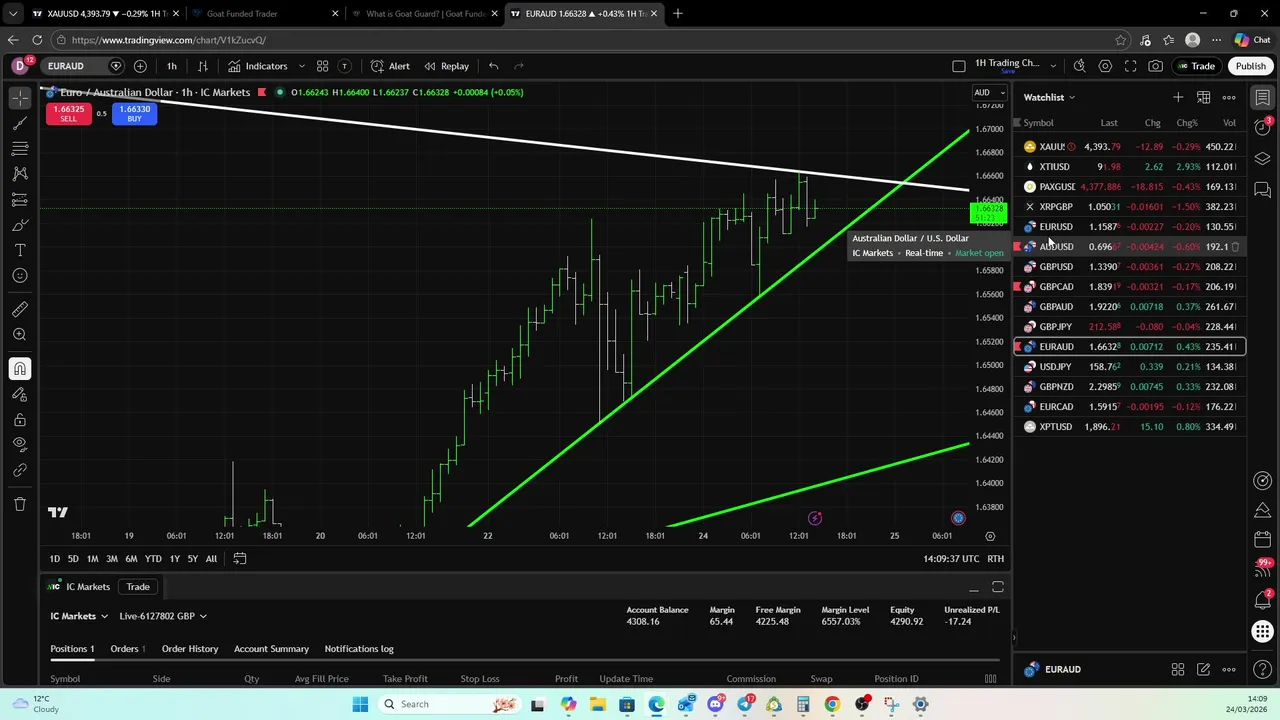The height and width of the screenshot is (720, 1280).
Task: Expand the Watchlist name dropdown
Action: click(1049, 97)
